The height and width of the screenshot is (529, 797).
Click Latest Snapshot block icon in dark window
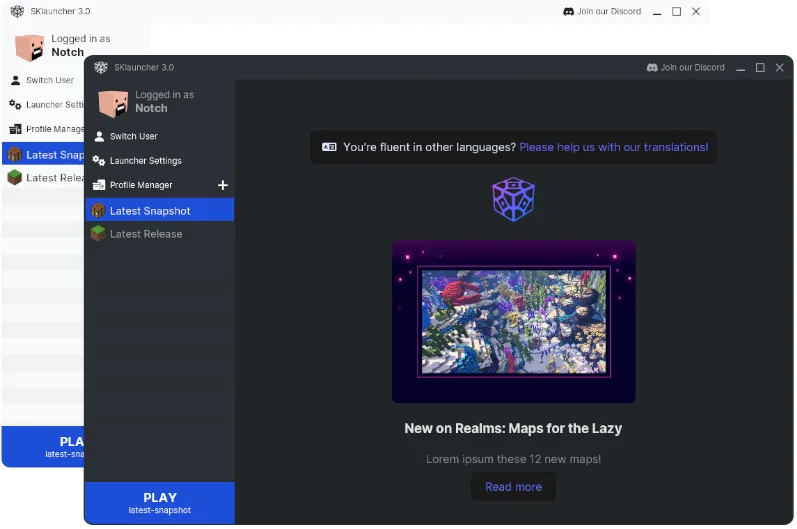[x=98, y=210]
